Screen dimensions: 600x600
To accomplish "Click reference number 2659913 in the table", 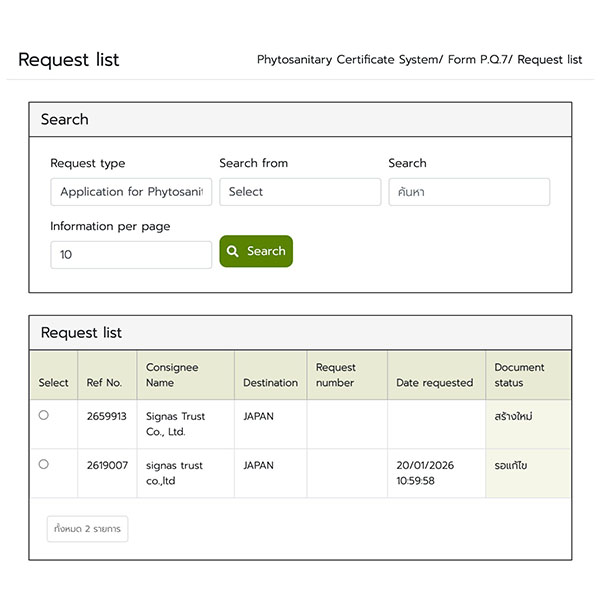I will [106, 416].
